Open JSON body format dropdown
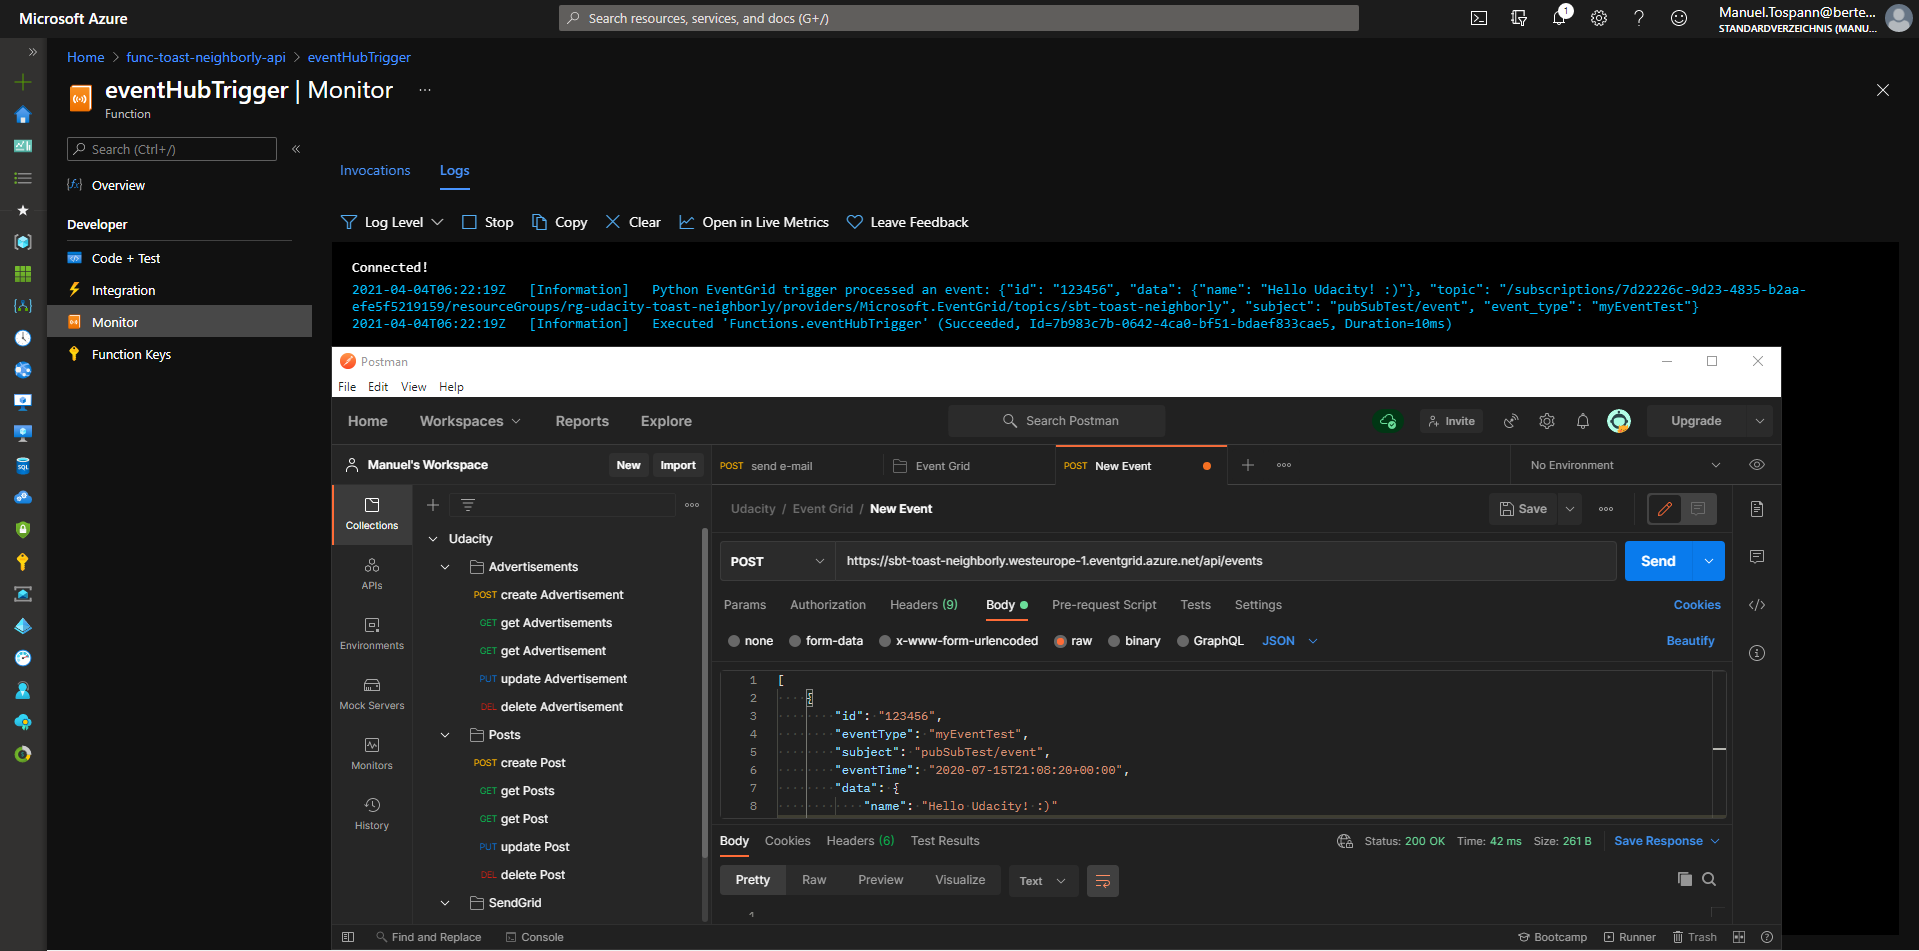The height and width of the screenshot is (951, 1919). (1290, 641)
